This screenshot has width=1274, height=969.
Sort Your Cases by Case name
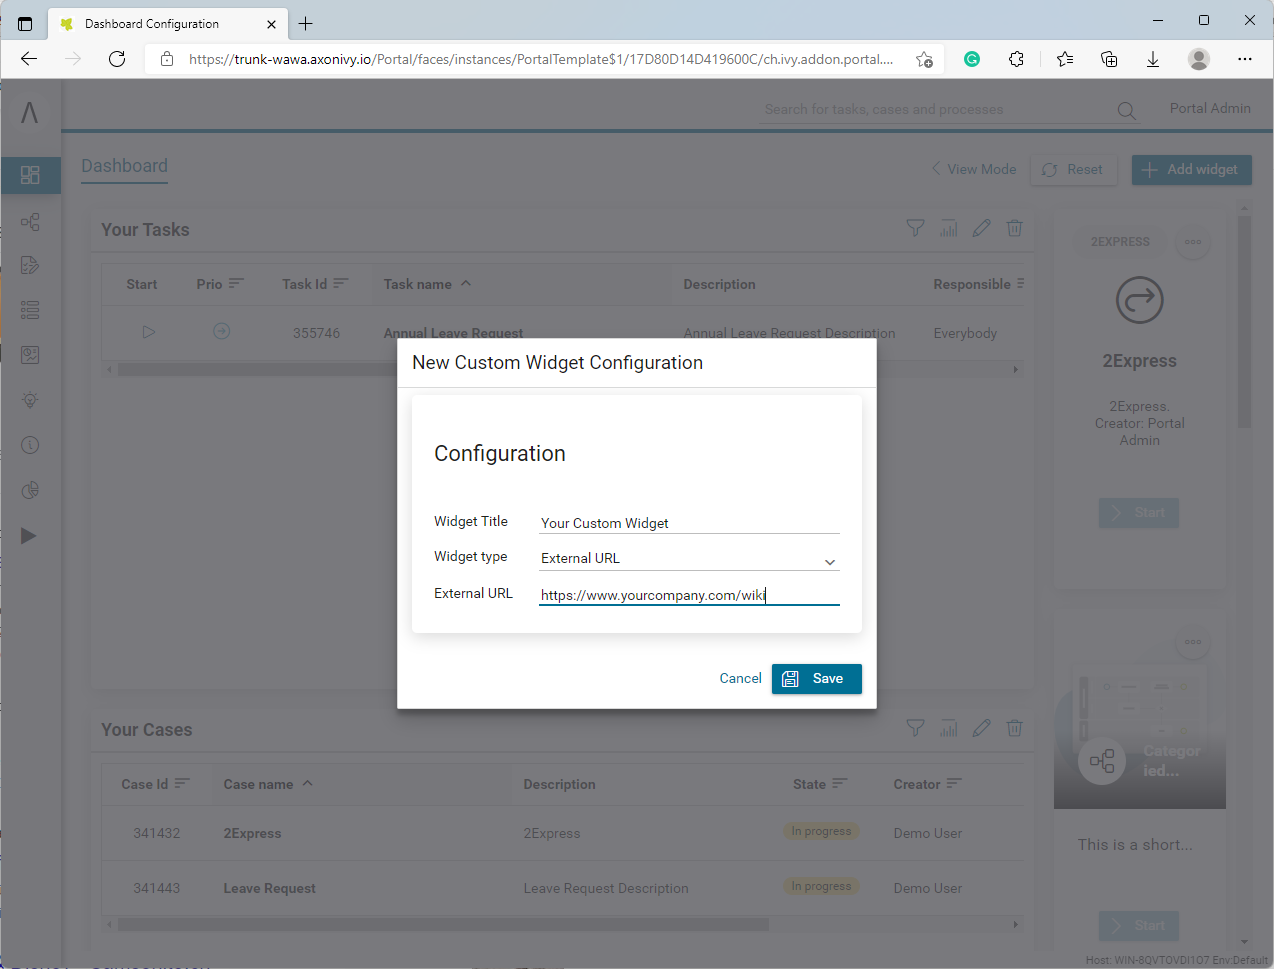tap(259, 785)
